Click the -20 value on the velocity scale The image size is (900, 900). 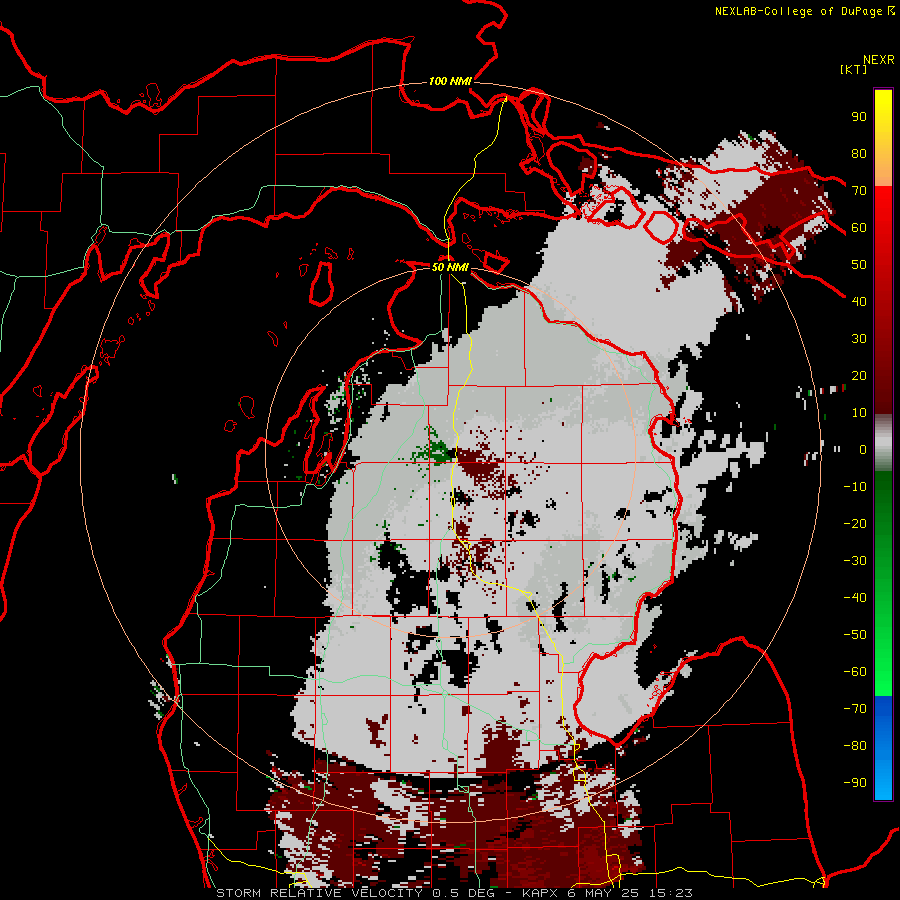coord(855,523)
